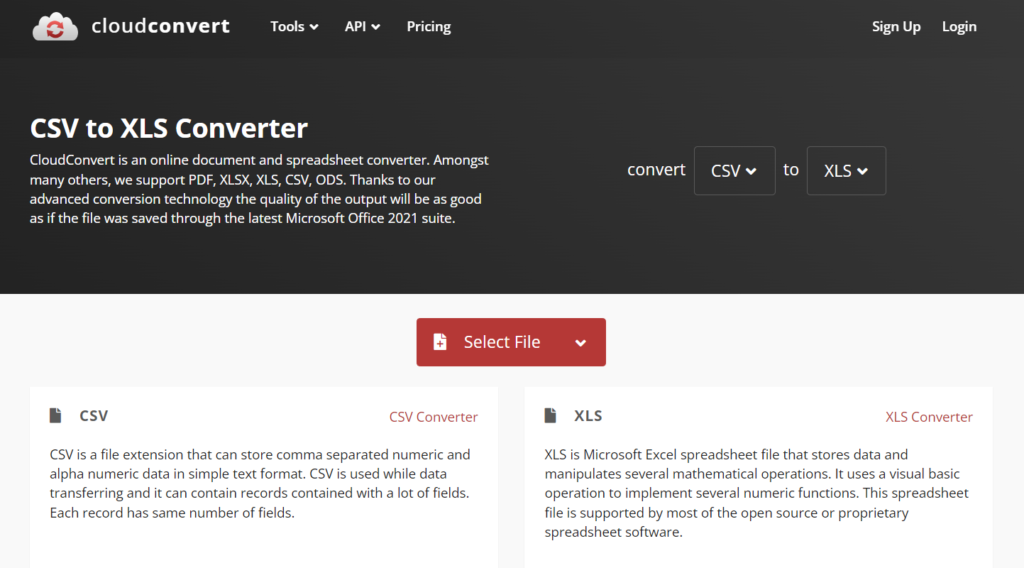Click the 'convert' label text
Viewport: 1024px width, 568px height.
tap(656, 170)
